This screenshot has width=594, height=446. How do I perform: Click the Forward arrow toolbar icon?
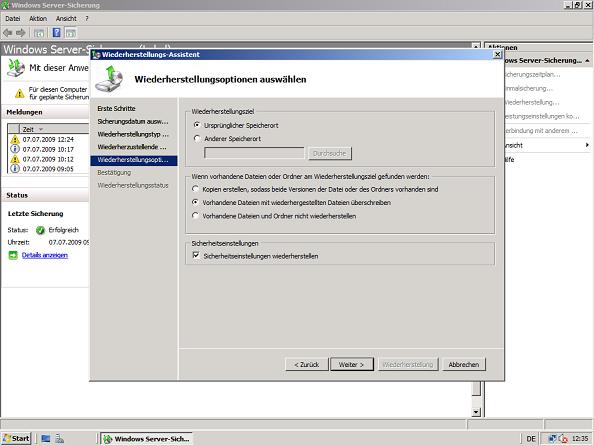[x=20, y=33]
